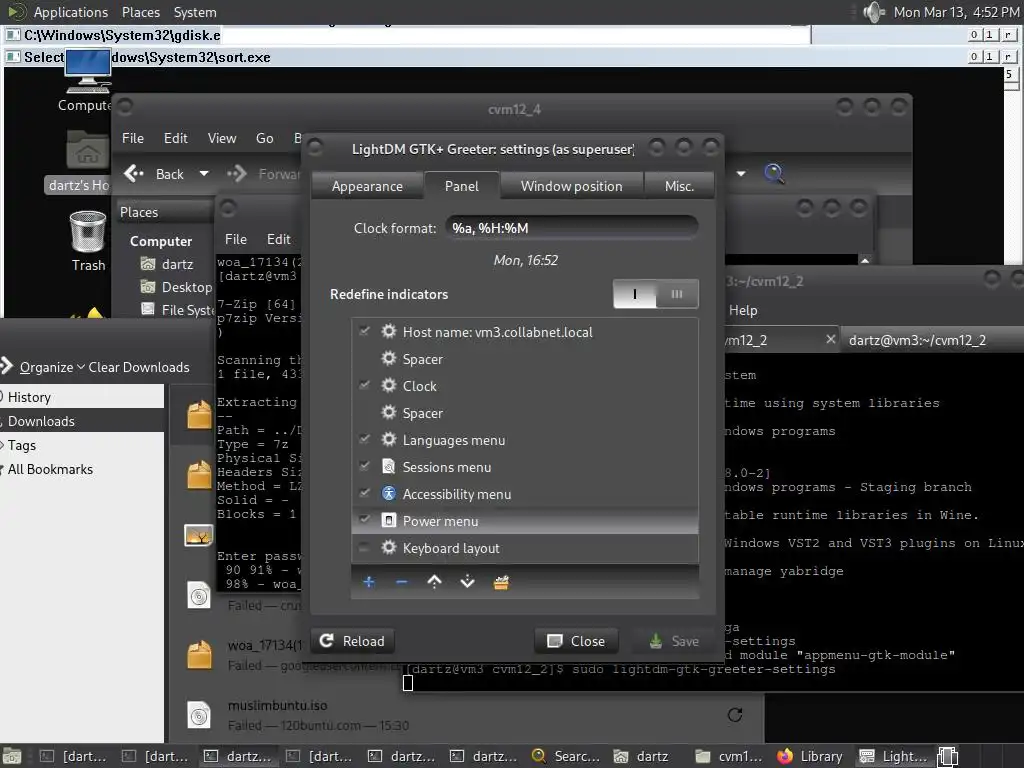Click the reset indicators list icon
The height and width of the screenshot is (768, 1024).
pyautogui.click(x=501, y=582)
